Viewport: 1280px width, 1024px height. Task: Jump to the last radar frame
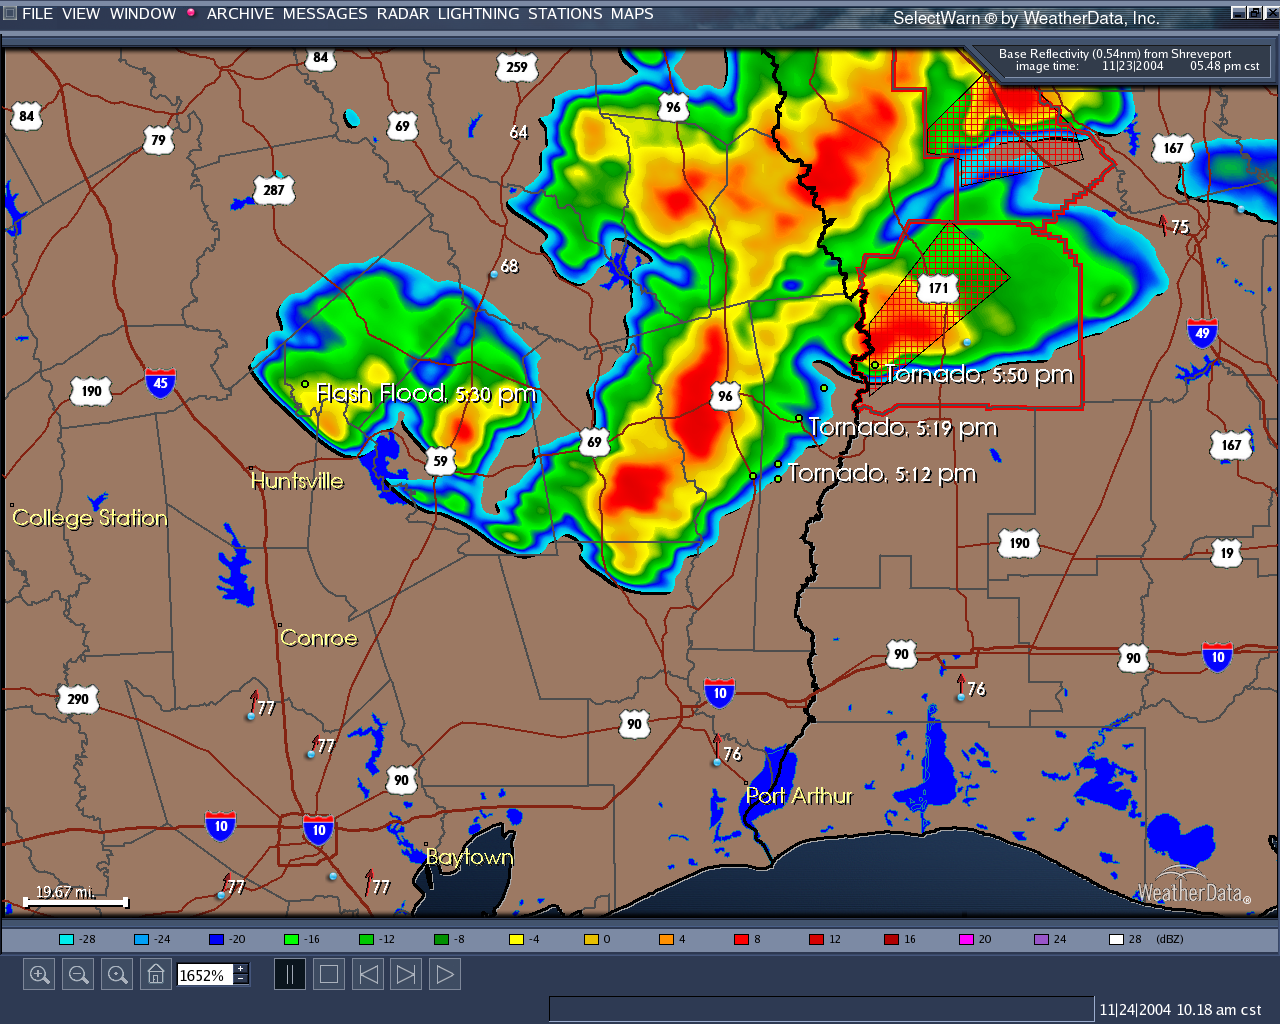pos(405,973)
